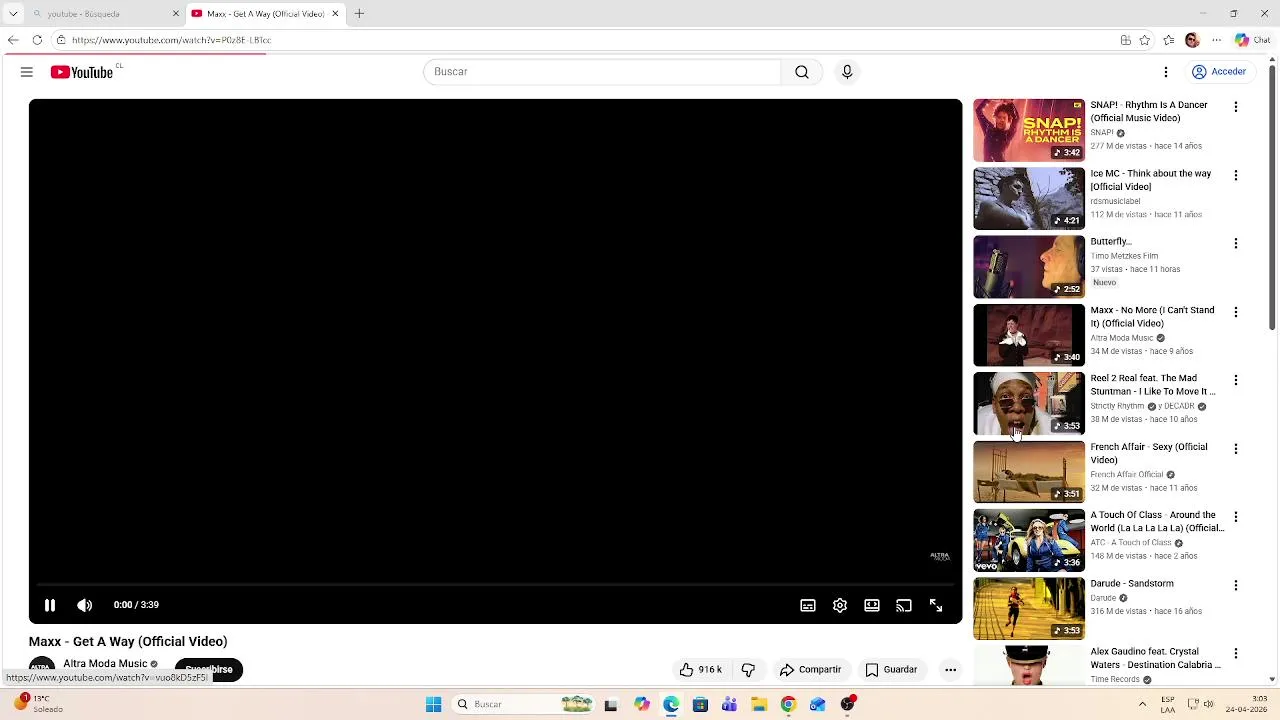Like the video with 916 k
This screenshot has width=1280, height=720.
point(701,670)
